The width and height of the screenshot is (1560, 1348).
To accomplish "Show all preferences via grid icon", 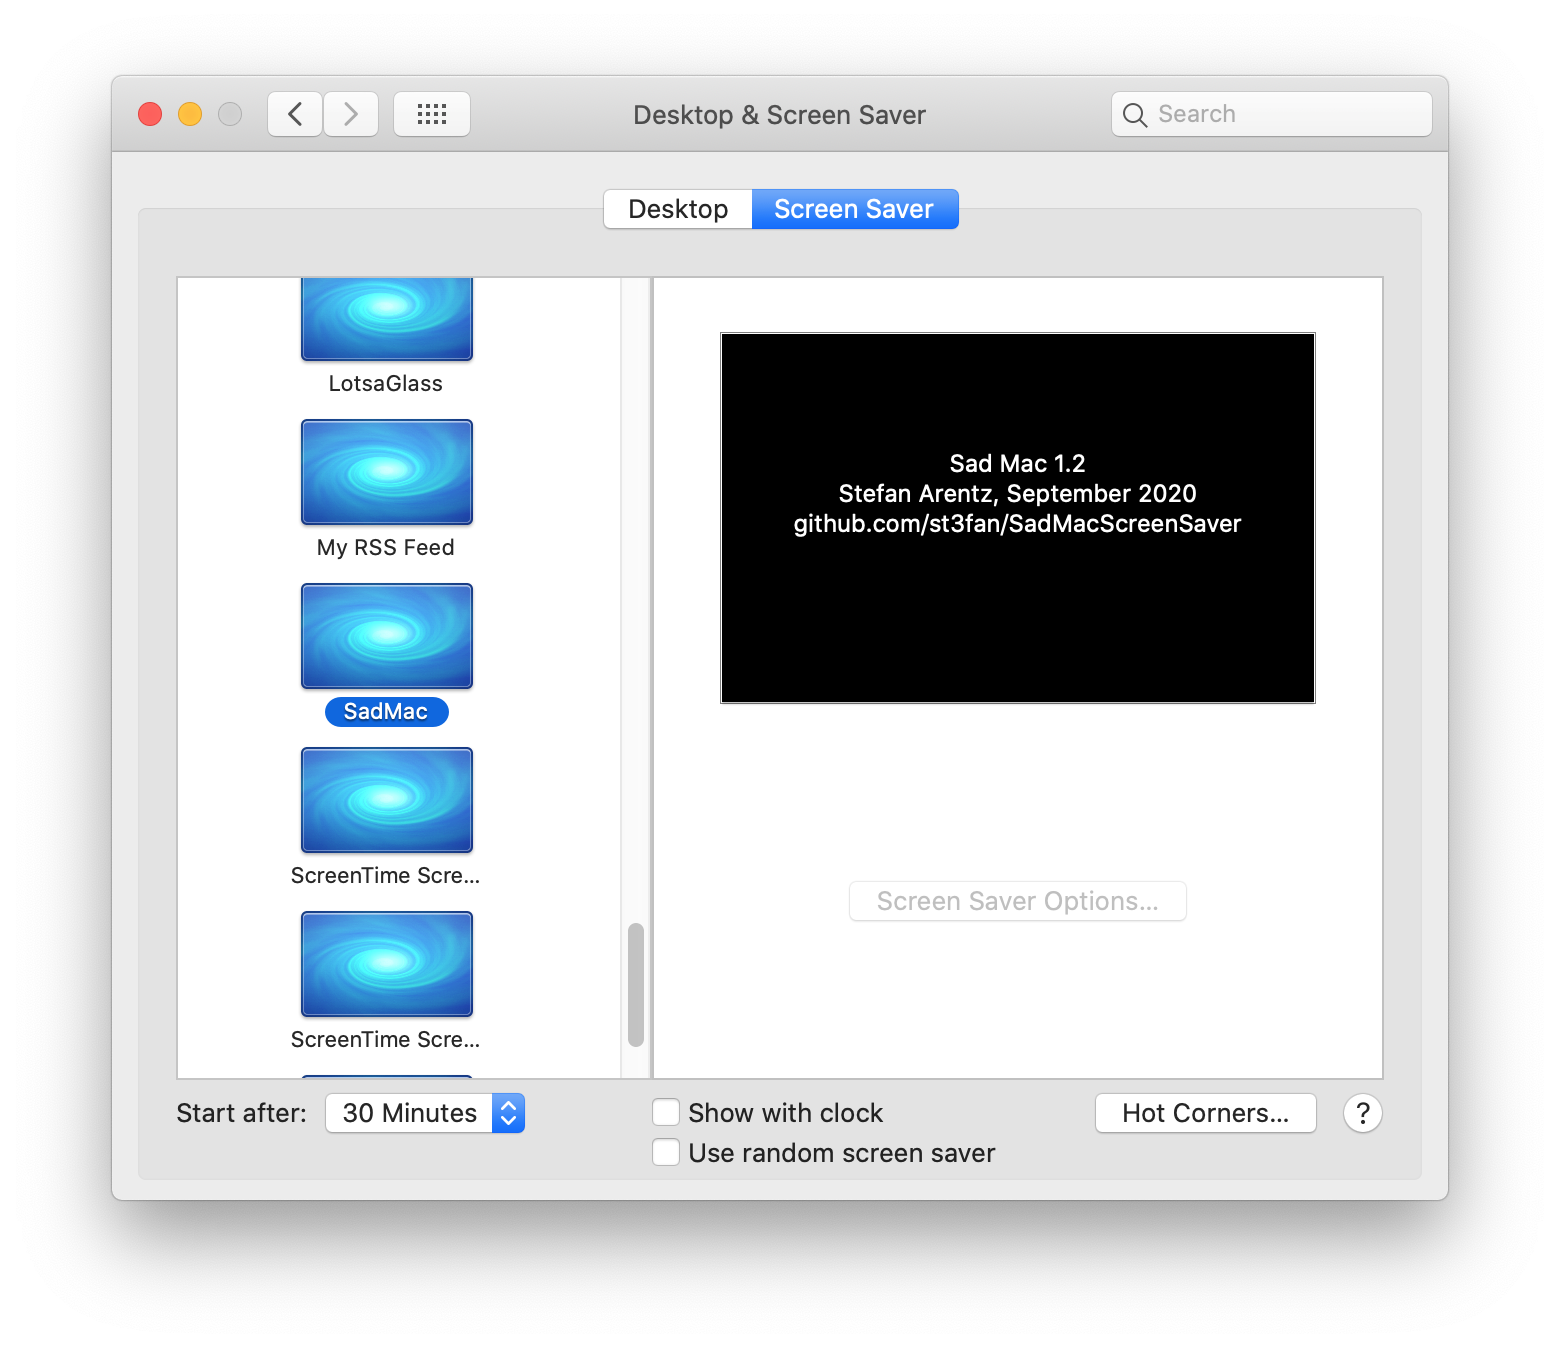I will point(432,114).
